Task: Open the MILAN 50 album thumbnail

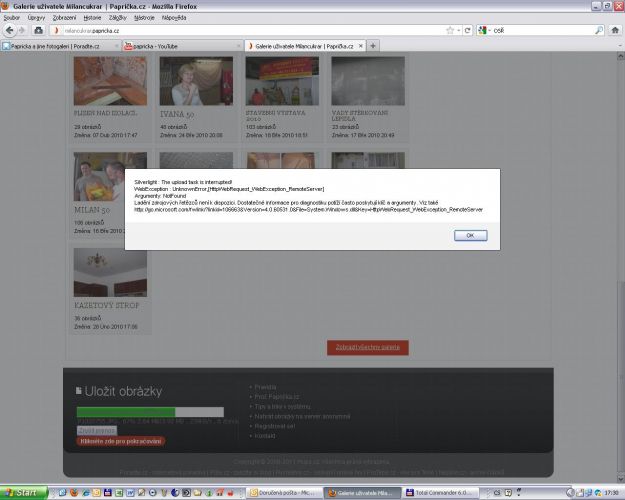Action: (110, 177)
